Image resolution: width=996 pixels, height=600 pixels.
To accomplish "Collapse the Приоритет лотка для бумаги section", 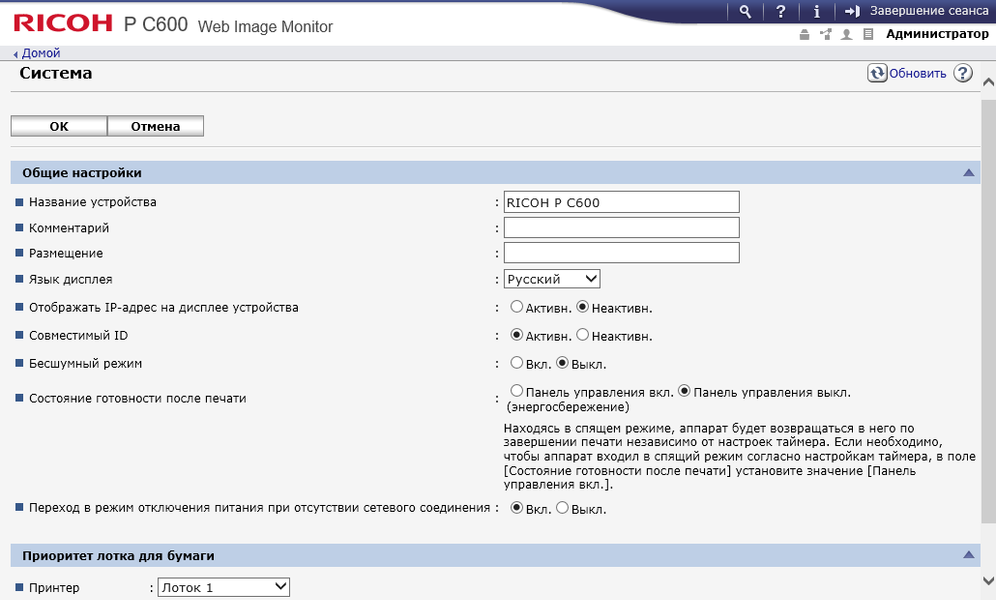I will 969,555.
